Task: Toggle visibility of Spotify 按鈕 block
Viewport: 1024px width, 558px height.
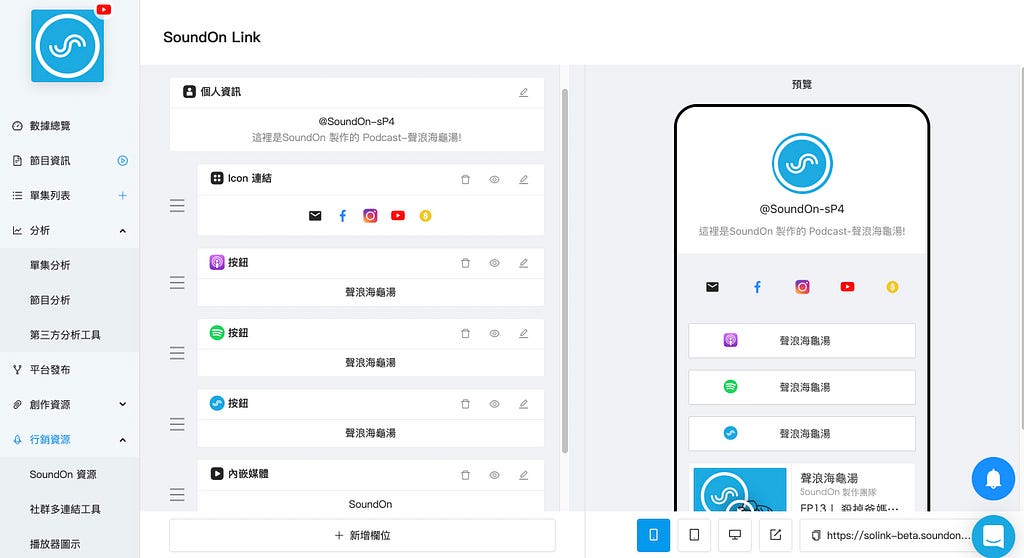Action: pos(494,333)
